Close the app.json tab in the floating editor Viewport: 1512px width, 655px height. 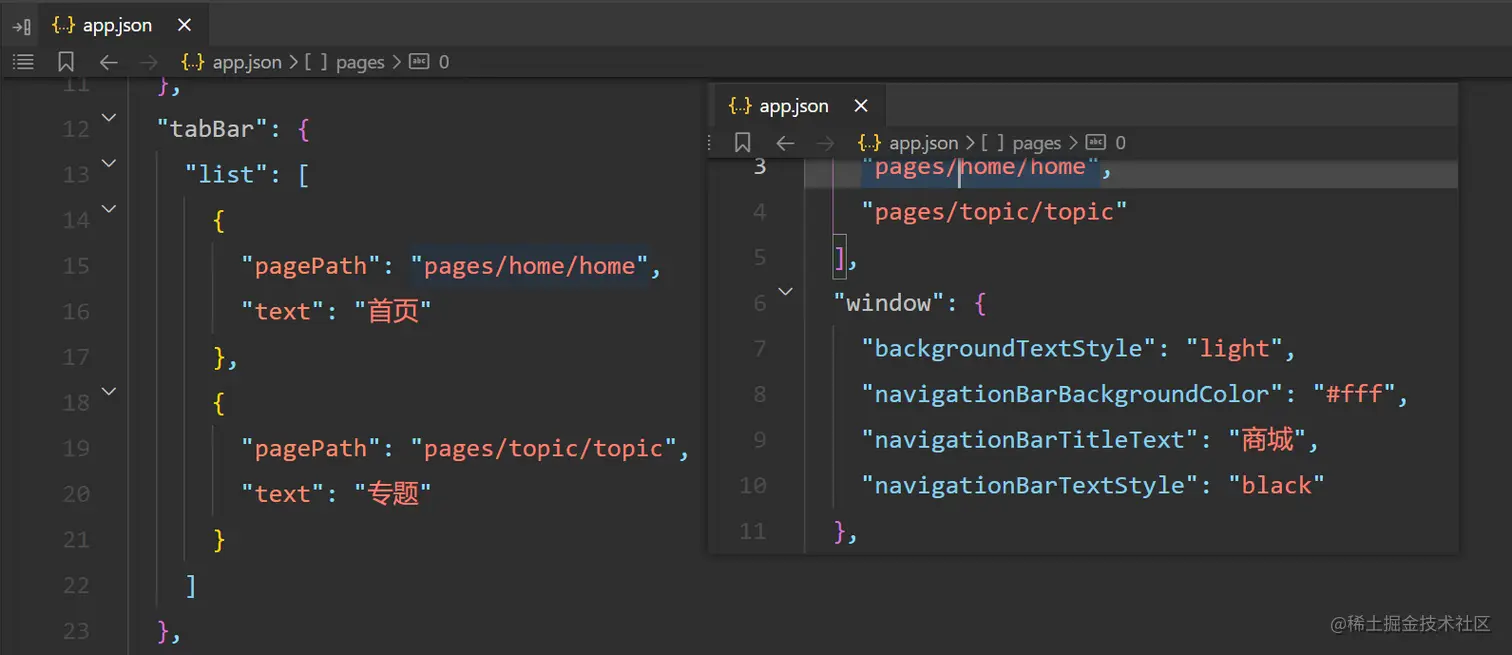861,106
